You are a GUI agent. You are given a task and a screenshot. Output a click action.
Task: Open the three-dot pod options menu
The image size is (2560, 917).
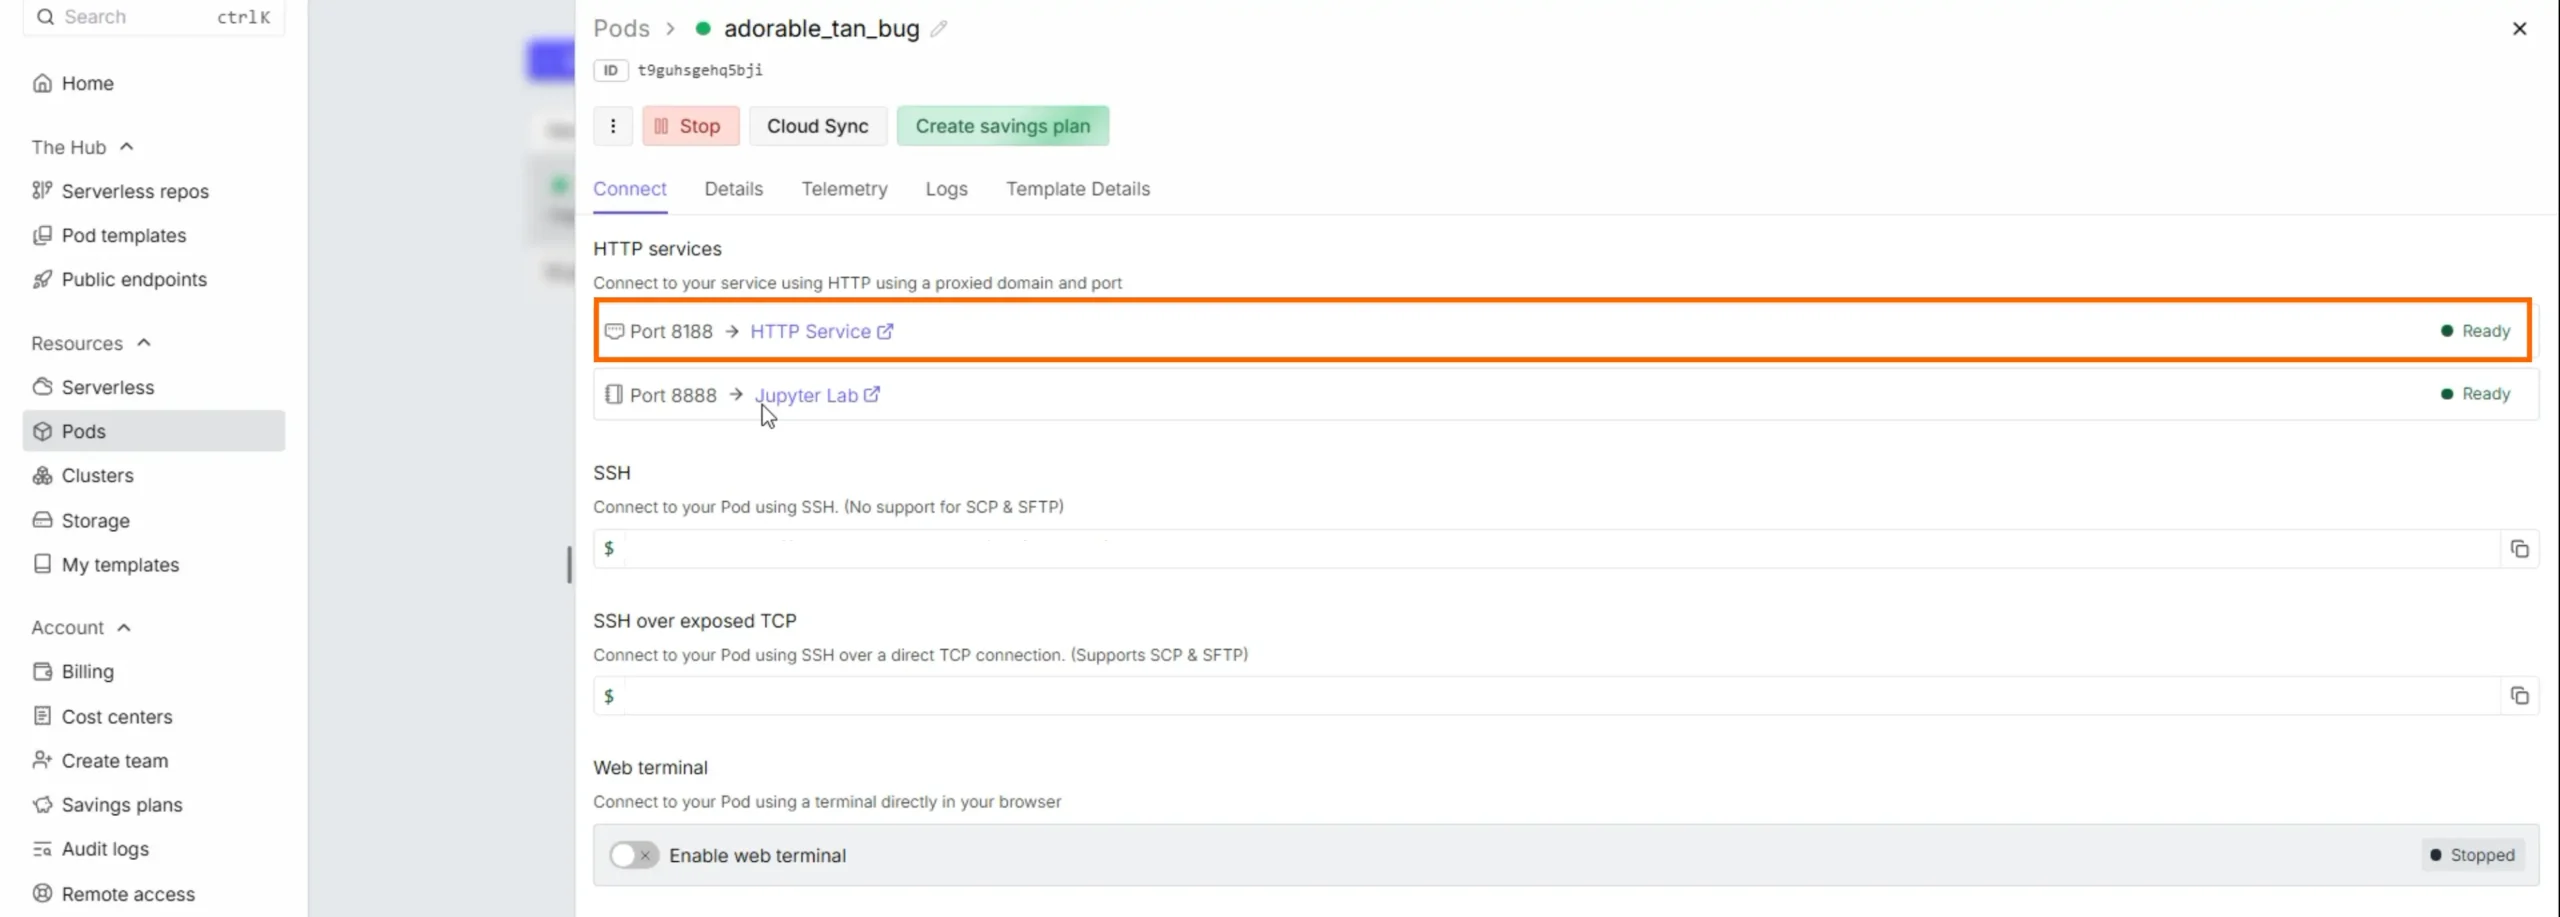(x=613, y=126)
